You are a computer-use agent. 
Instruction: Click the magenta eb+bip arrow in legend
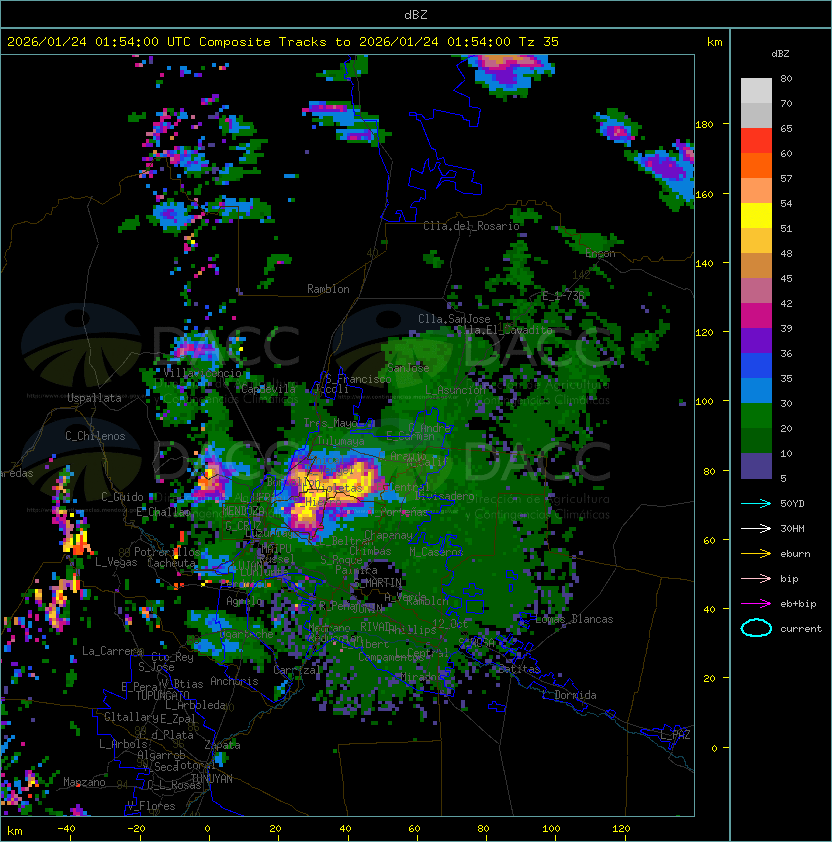pyautogui.click(x=756, y=604)
